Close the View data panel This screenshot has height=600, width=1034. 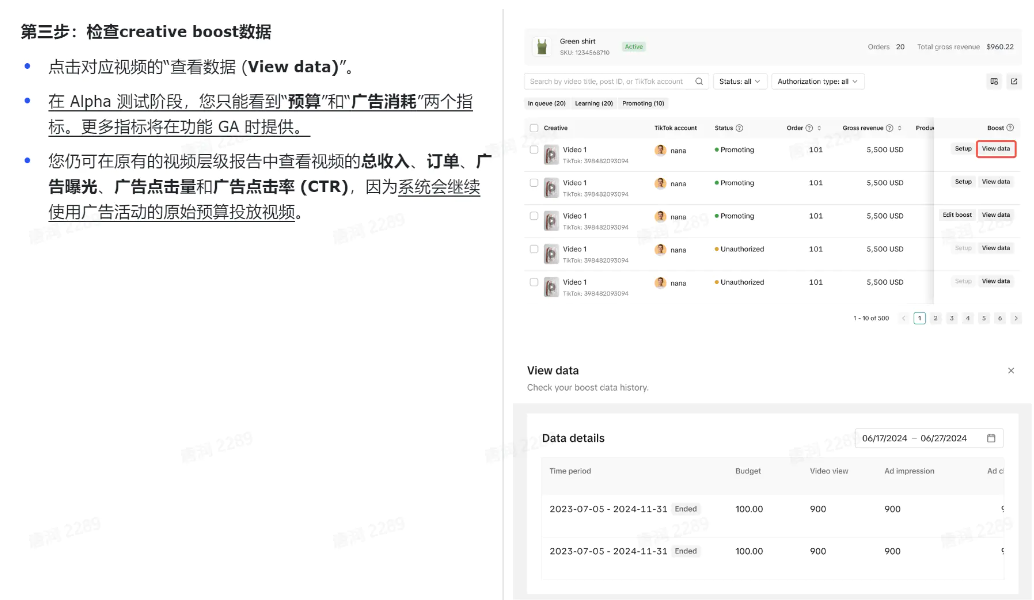pyautogui.click(x=1011, y=371)
